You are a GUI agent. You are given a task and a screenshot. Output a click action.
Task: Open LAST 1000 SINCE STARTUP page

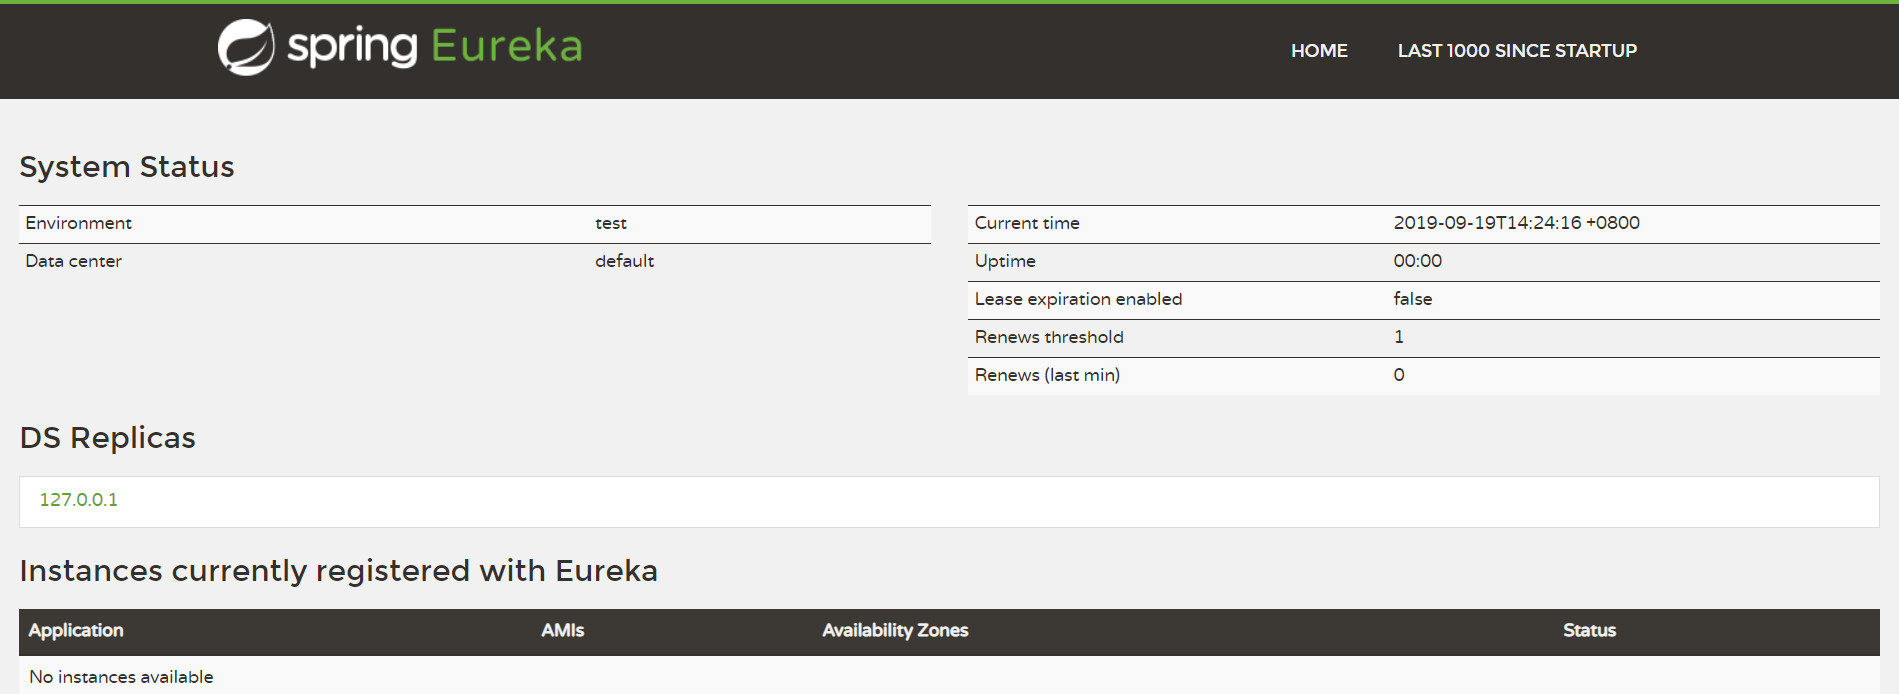(1517, 51)
